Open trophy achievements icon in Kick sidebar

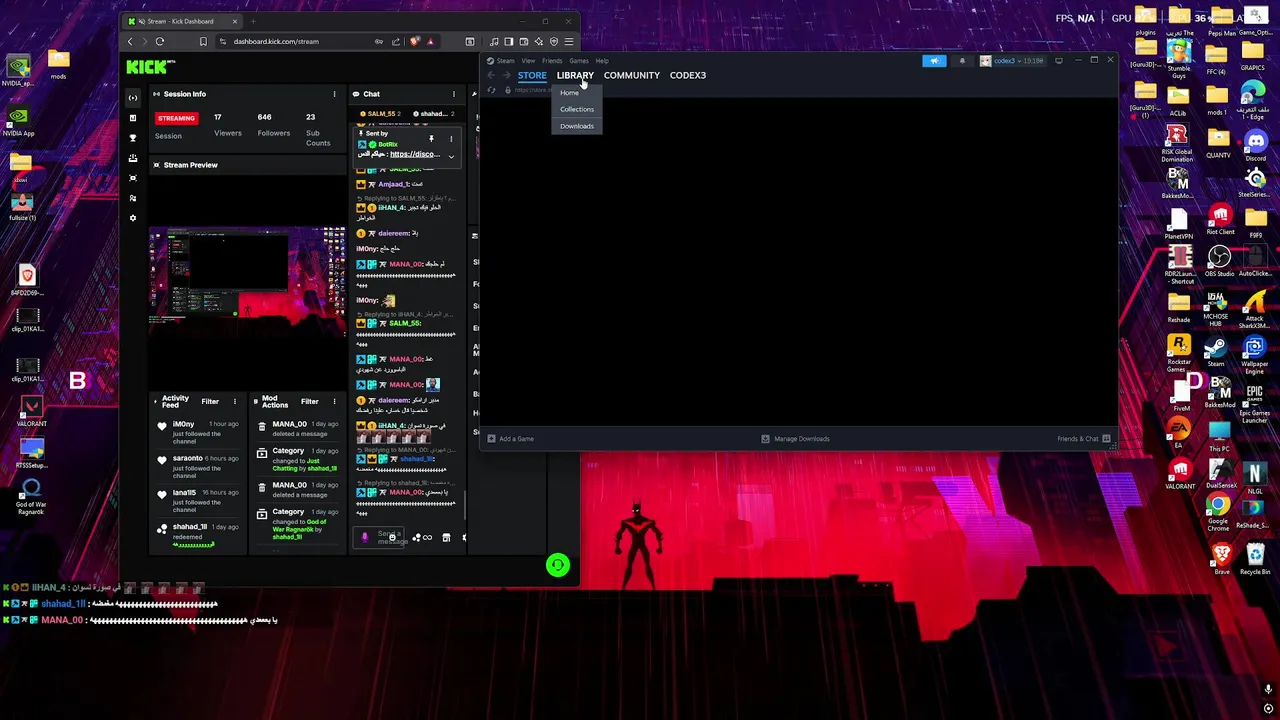coord(133,138)
